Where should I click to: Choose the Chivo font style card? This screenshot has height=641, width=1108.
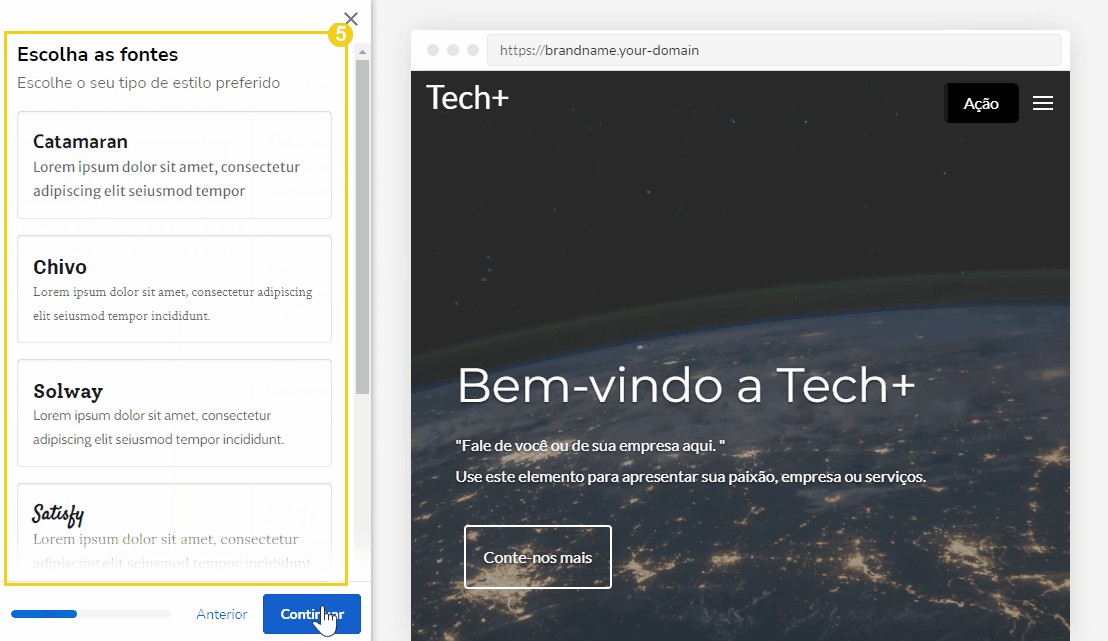point(175,289)
